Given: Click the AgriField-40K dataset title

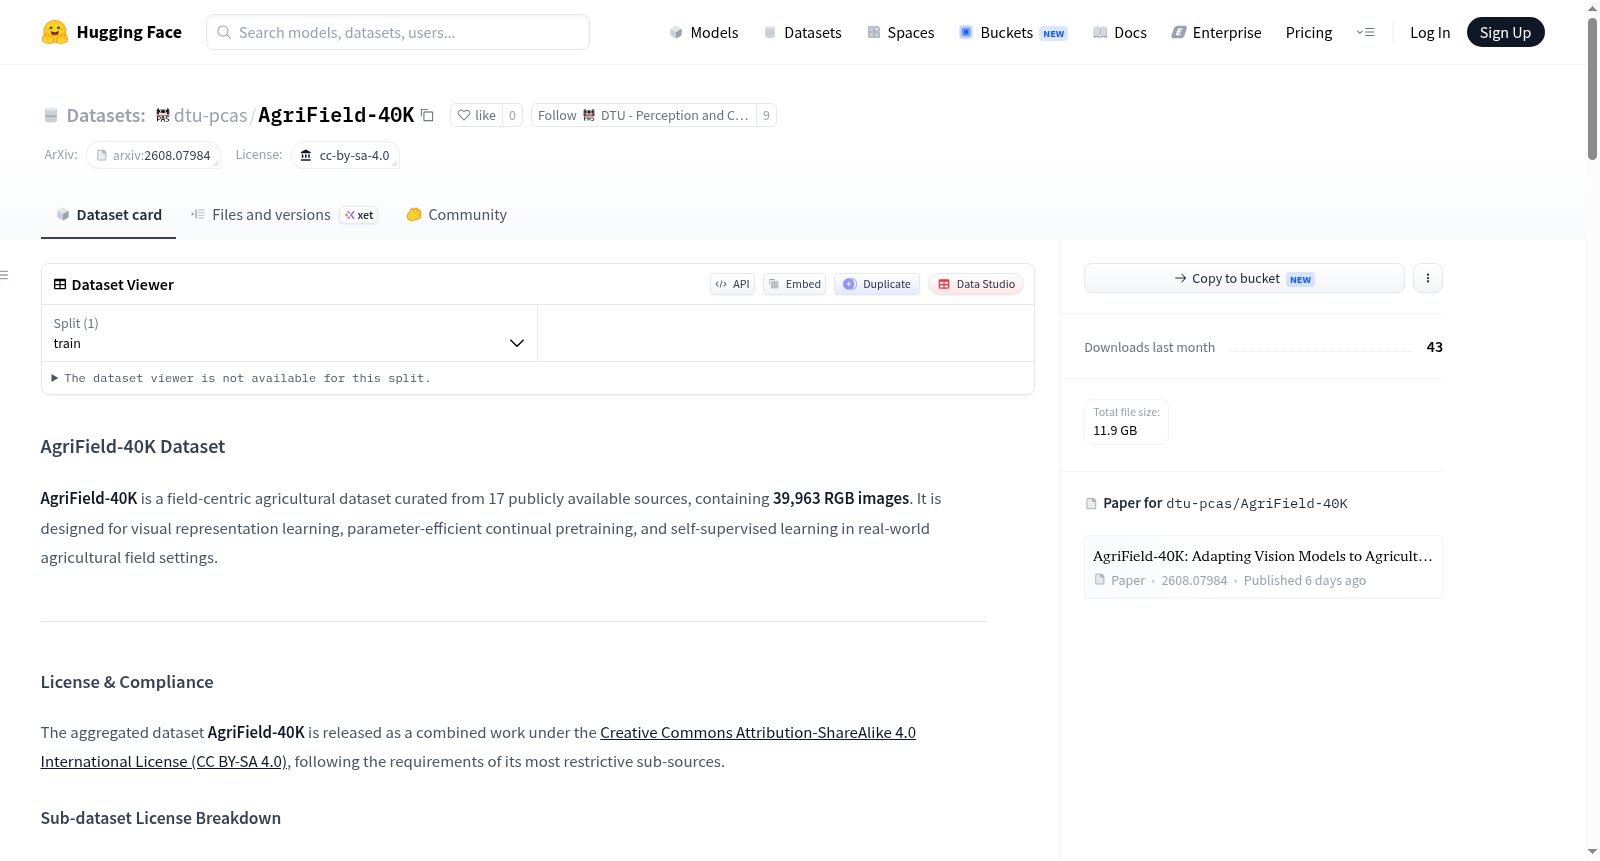Looking at the screenshot, I should click(336, 115).
